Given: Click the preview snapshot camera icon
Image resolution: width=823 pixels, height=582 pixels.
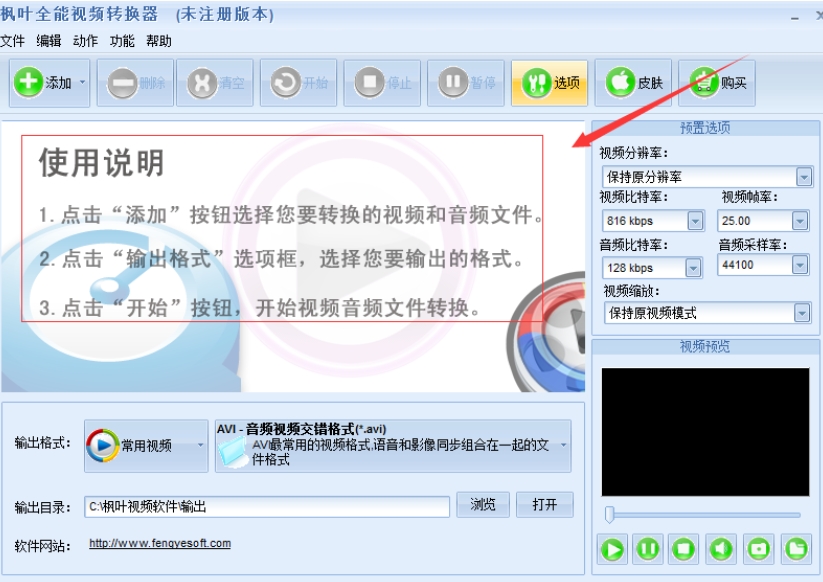Looking at the screenshot, I should coord(758,549).
